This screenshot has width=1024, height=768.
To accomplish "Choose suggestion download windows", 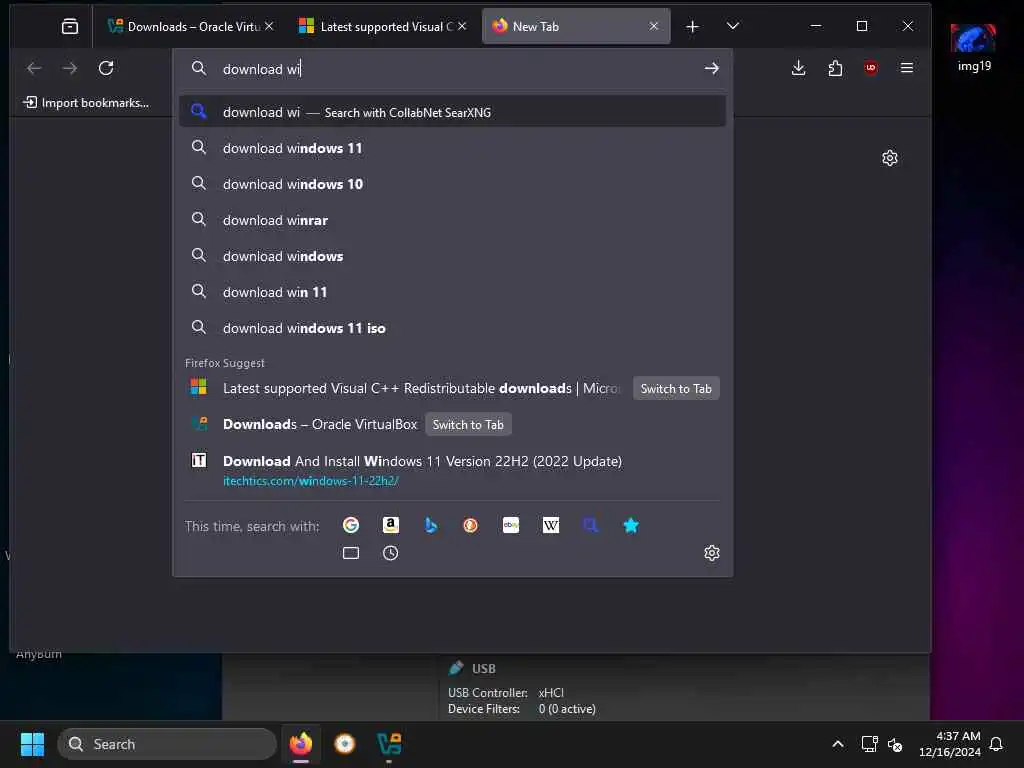I will pos(452,256).
